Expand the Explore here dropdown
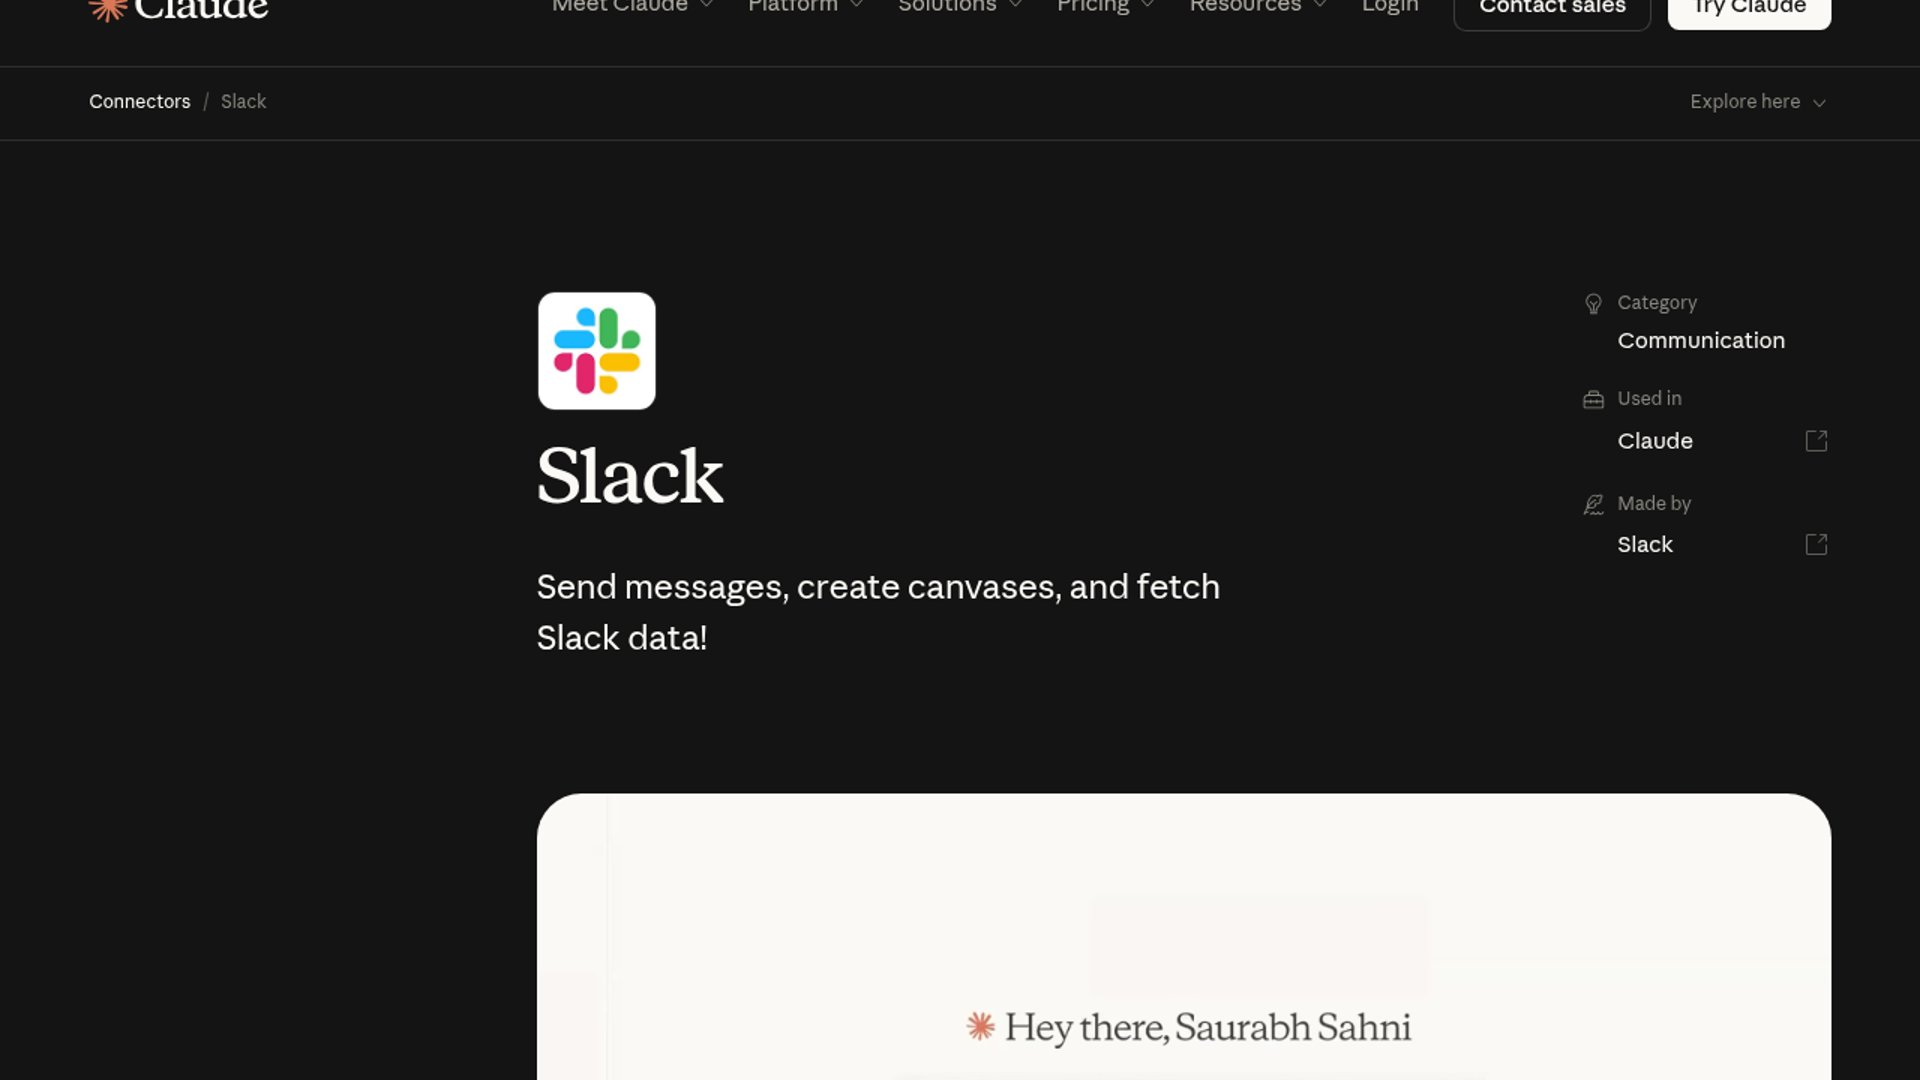Viewport: 1920px width, 1080px height. (x=1757, y=102)
